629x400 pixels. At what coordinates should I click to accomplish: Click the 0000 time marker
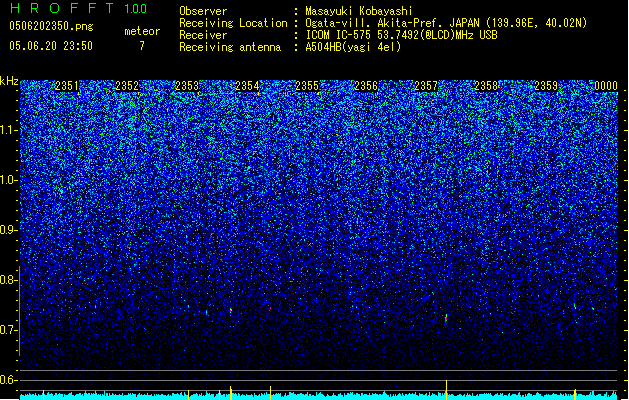click(x=606, y=86)
